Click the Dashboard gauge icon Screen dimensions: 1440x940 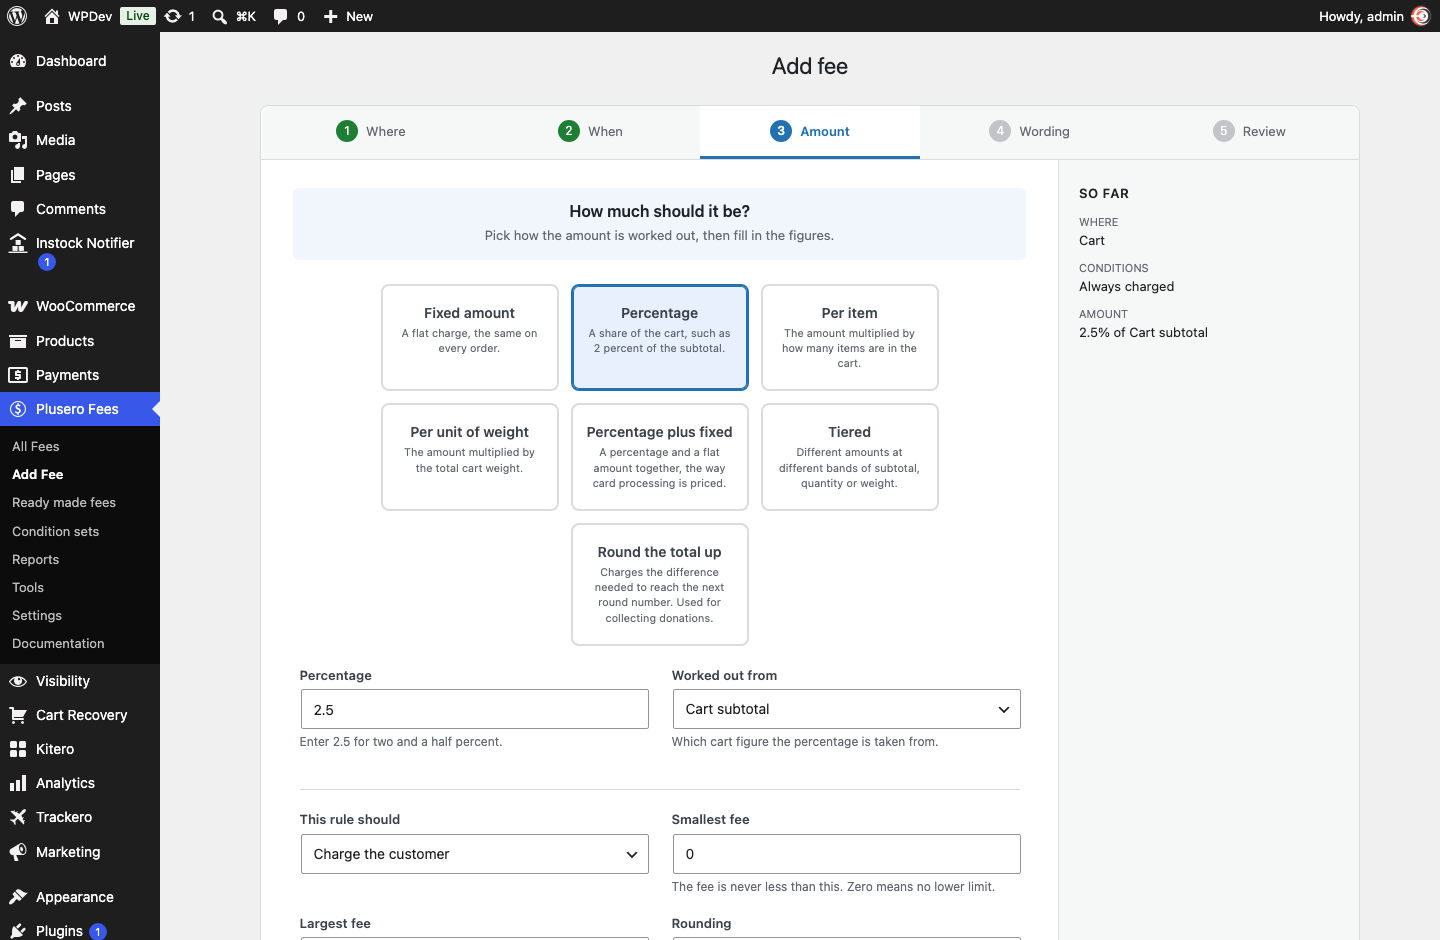[18, 61]
